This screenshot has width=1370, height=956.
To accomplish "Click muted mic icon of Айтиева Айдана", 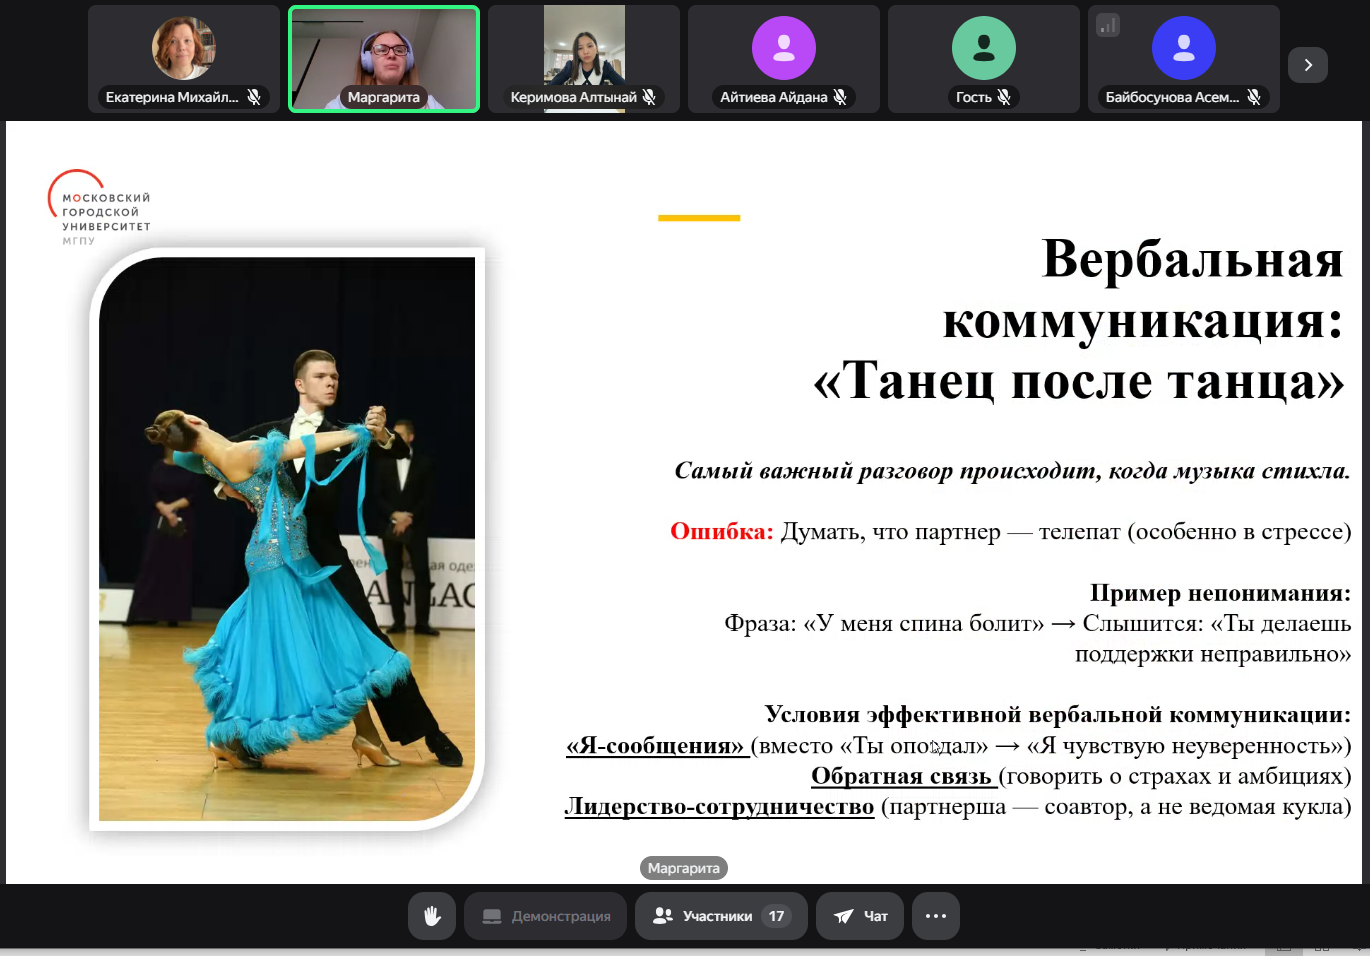I will [840, 97].
